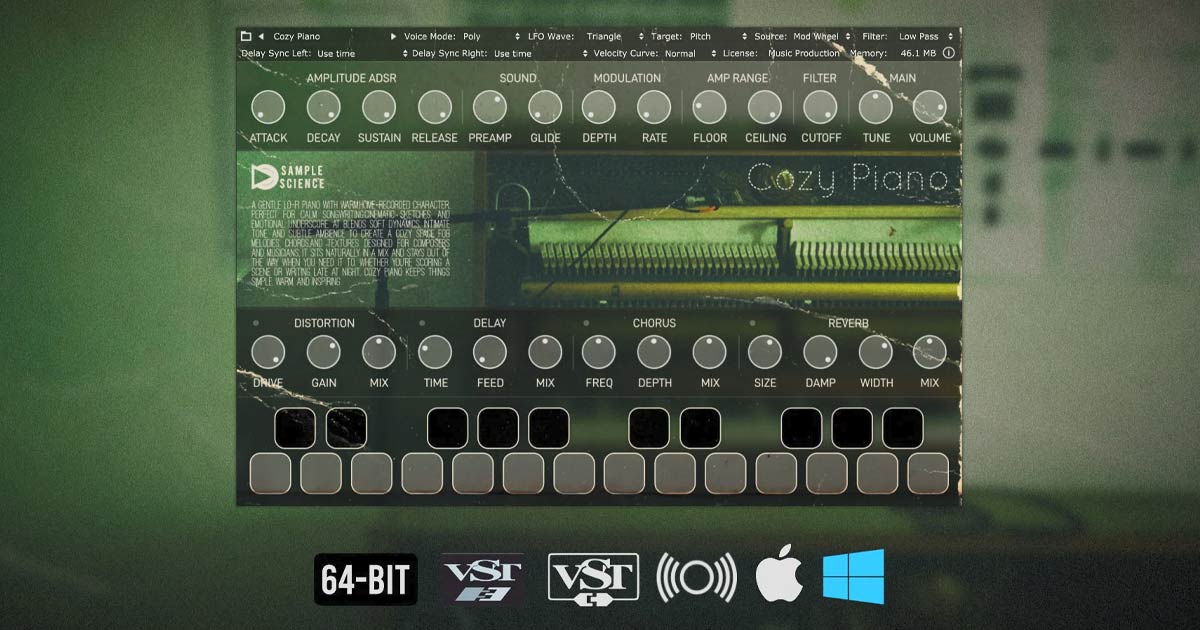The height and width of the screenshot is (630, 1200).
Task: Toggle the Distortion section LED
Action: (256, 322)
